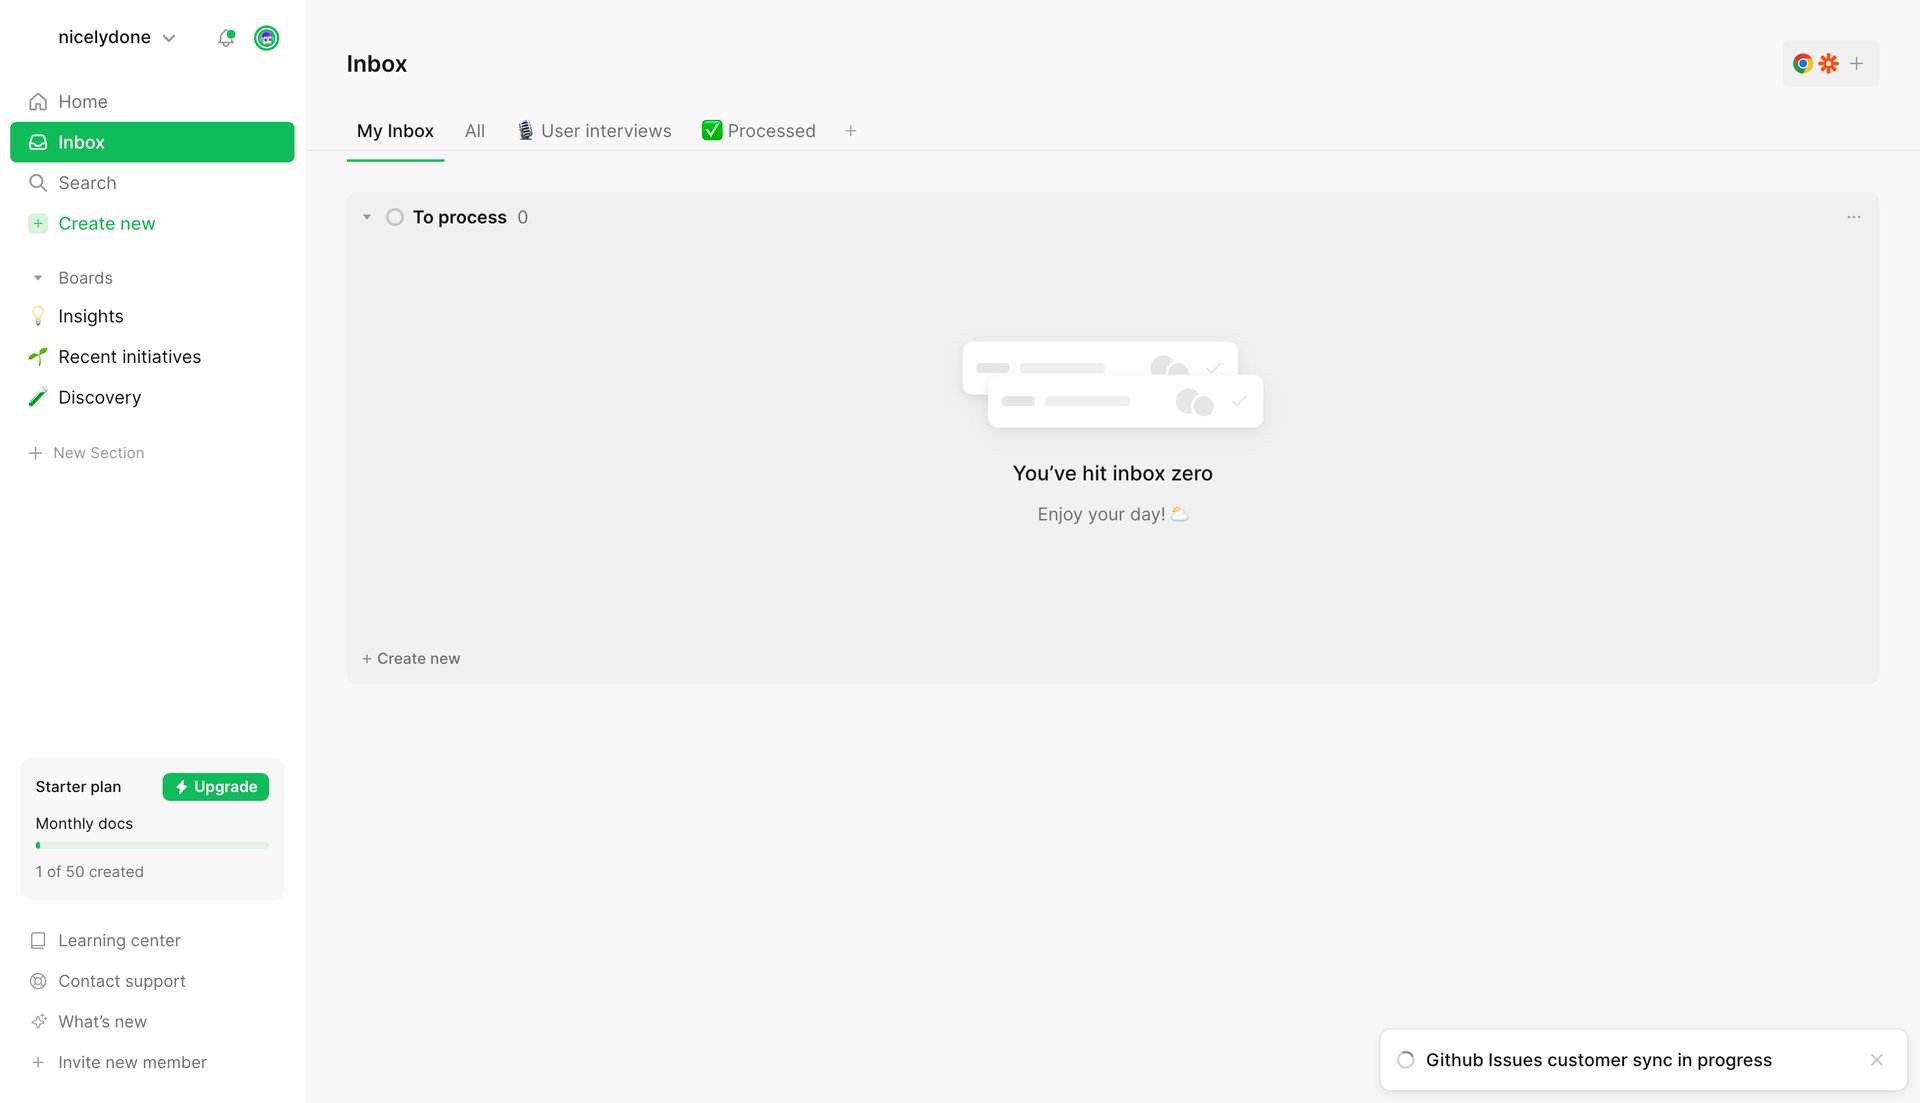Screen dimensions: 1920x1103
Task: Open Search from the sidebar
Action: click(86, 182)
